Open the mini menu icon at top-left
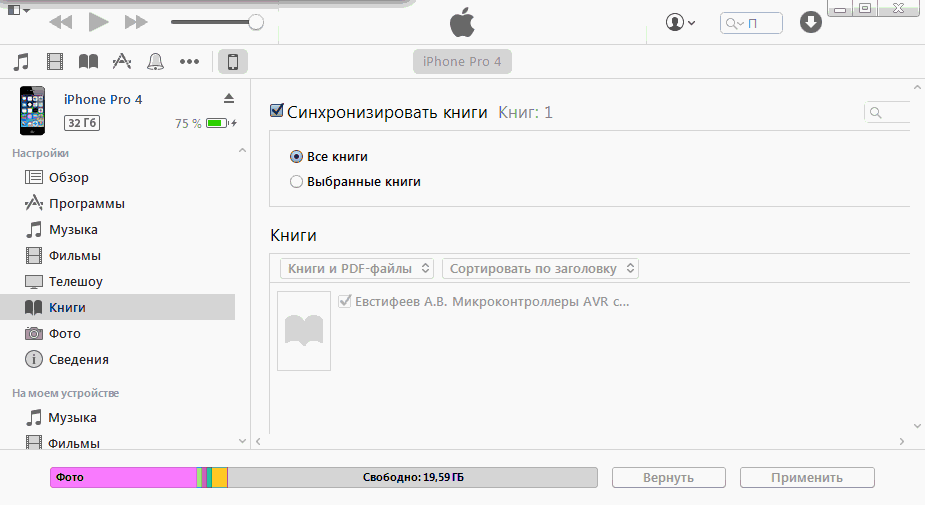Viewport: 925px width, 505px height. pos(18,9)
